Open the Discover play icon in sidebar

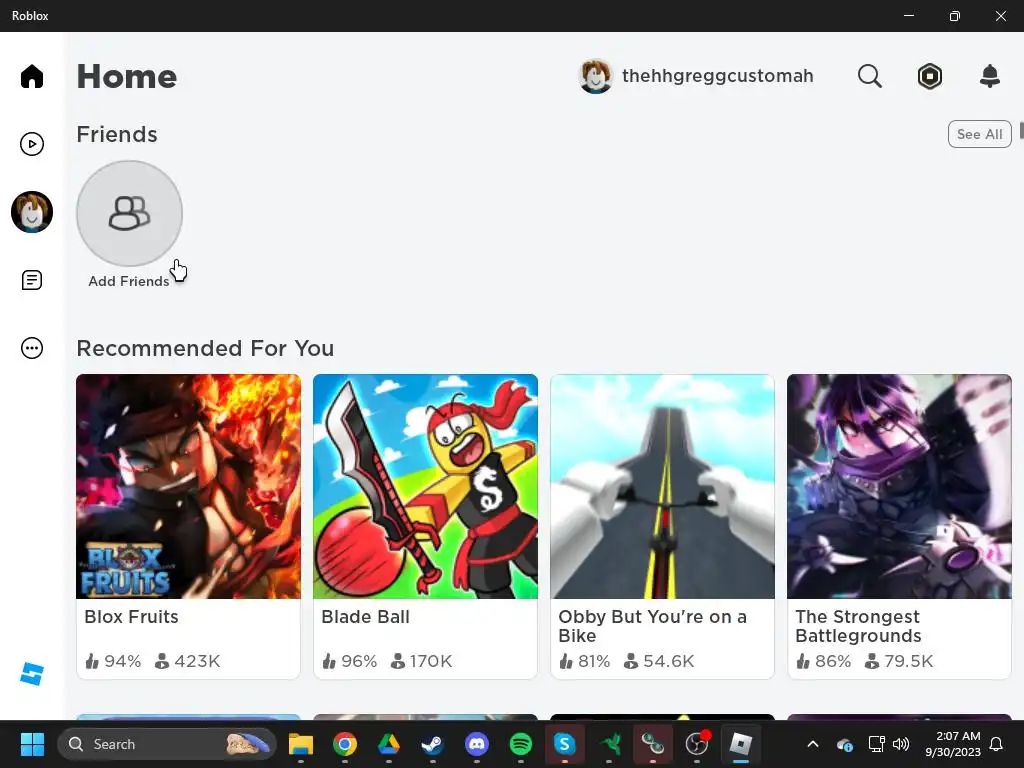point(31,144)
